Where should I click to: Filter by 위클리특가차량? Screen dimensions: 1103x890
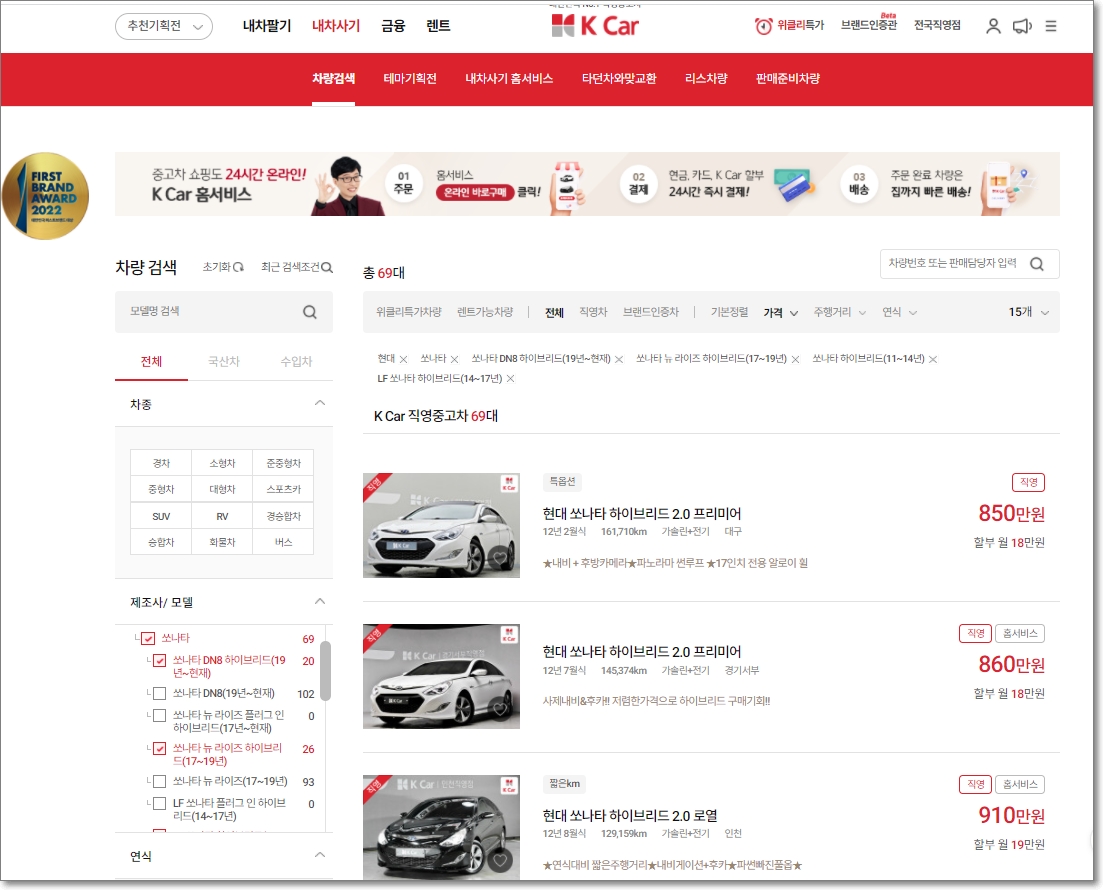click(409, 312)
